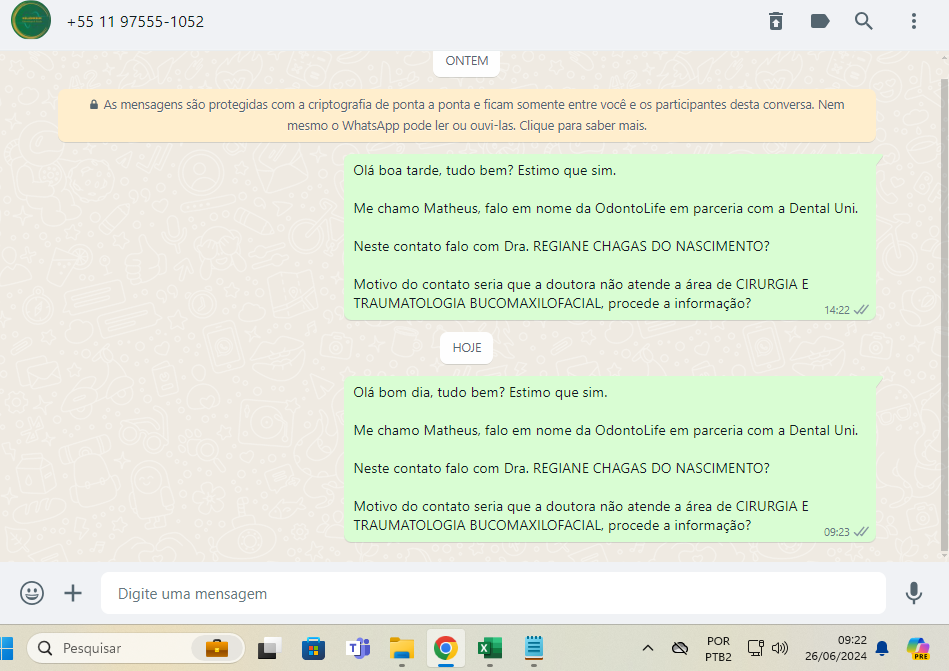Open Task View from the taskbar
This screenshot has height=671, width=949.
click(x=269, y=648)
